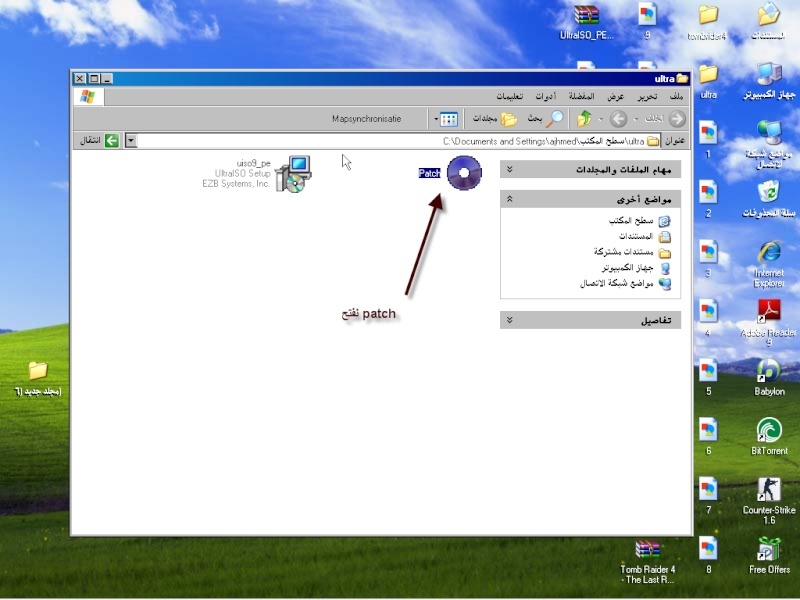Click the Back arrow toolbar button
800x600 pixels.
point(677,119)
